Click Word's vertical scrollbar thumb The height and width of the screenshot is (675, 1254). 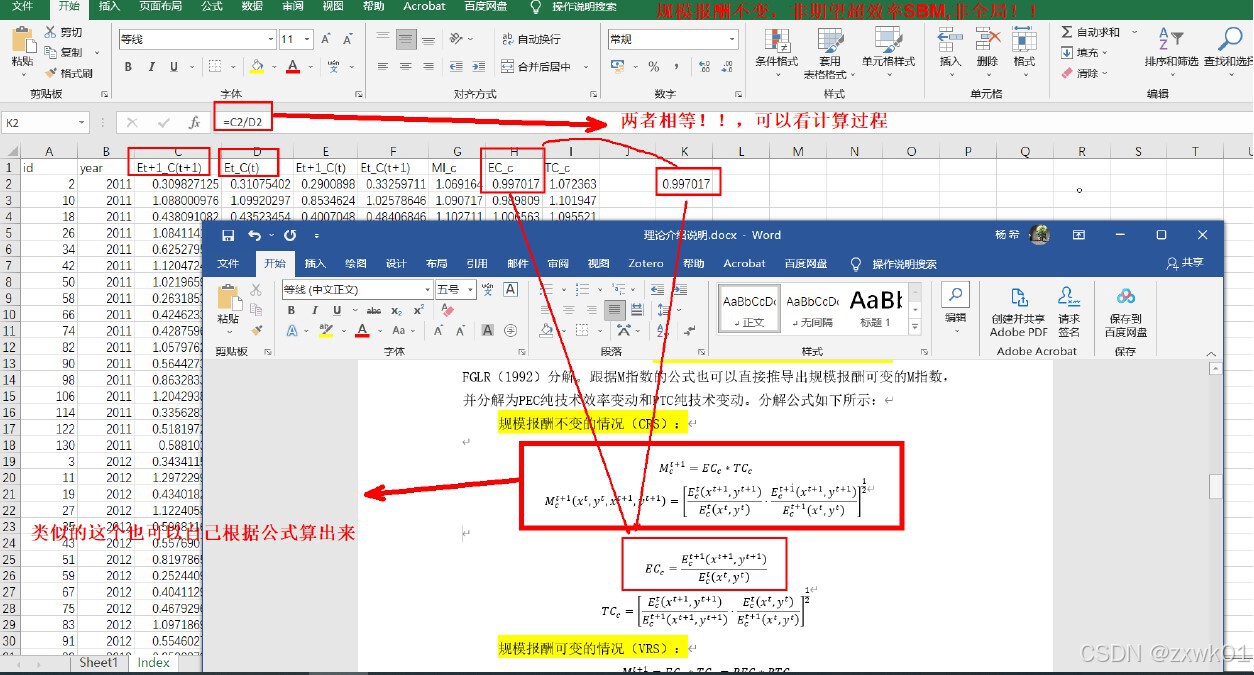point(1215,486)
